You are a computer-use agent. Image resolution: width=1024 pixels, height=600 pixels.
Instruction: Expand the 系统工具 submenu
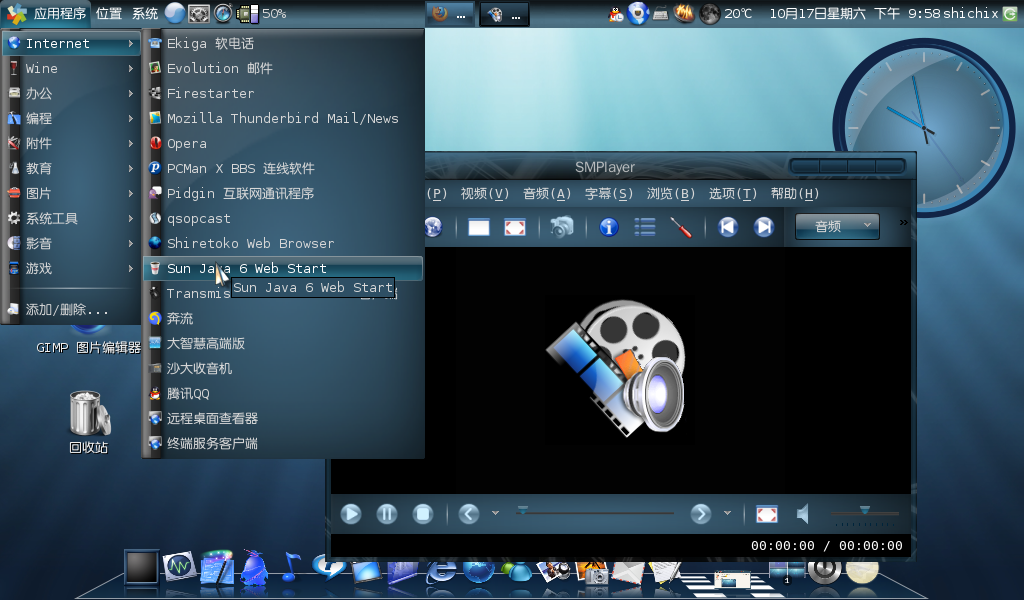point(71,218)
